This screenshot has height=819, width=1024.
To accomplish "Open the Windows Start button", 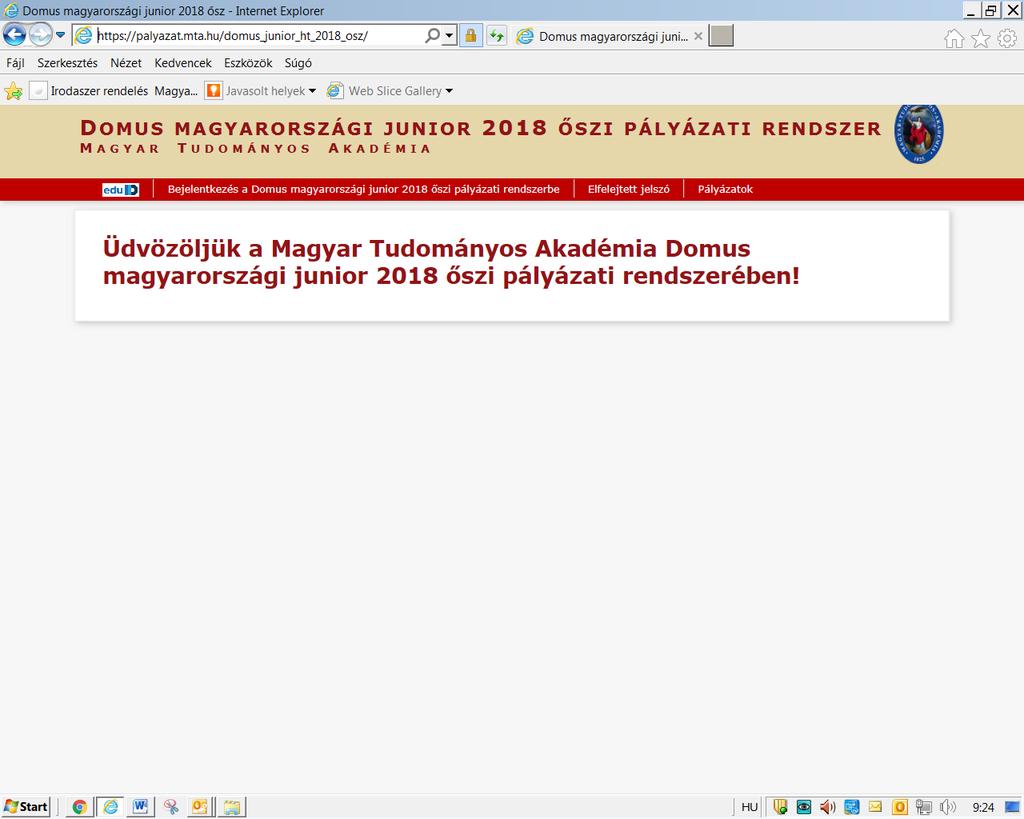I will (x=26, y=807).
